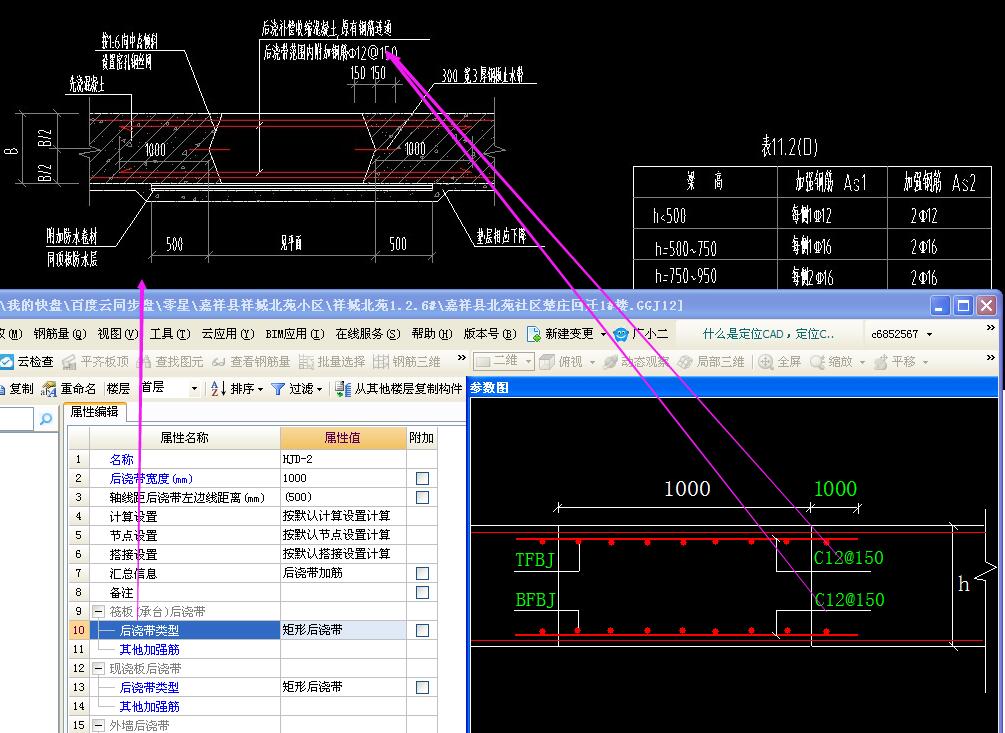Open the 二维 view mode dropdown

coord(528,362)
